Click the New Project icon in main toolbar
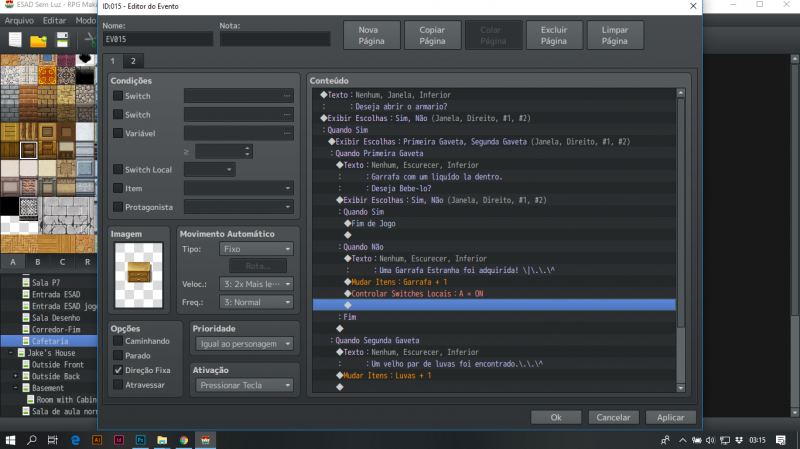 coord(15,40)
